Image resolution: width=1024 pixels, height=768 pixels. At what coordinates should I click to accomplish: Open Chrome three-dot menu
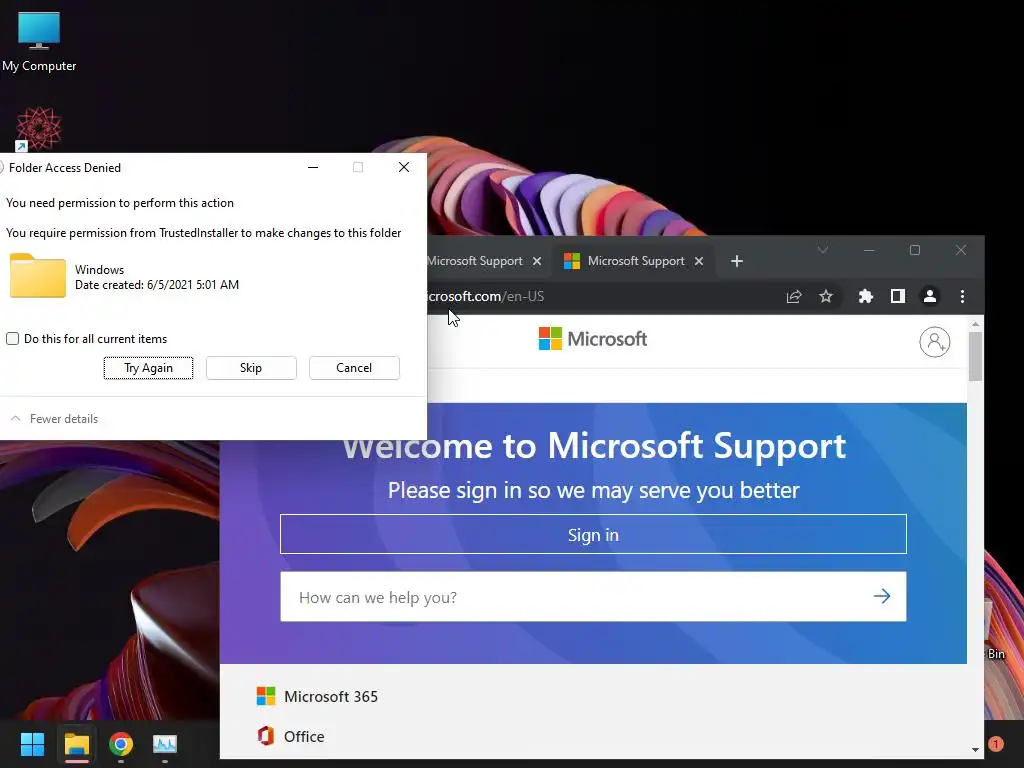pyautogui.click(x=962, y=296)
